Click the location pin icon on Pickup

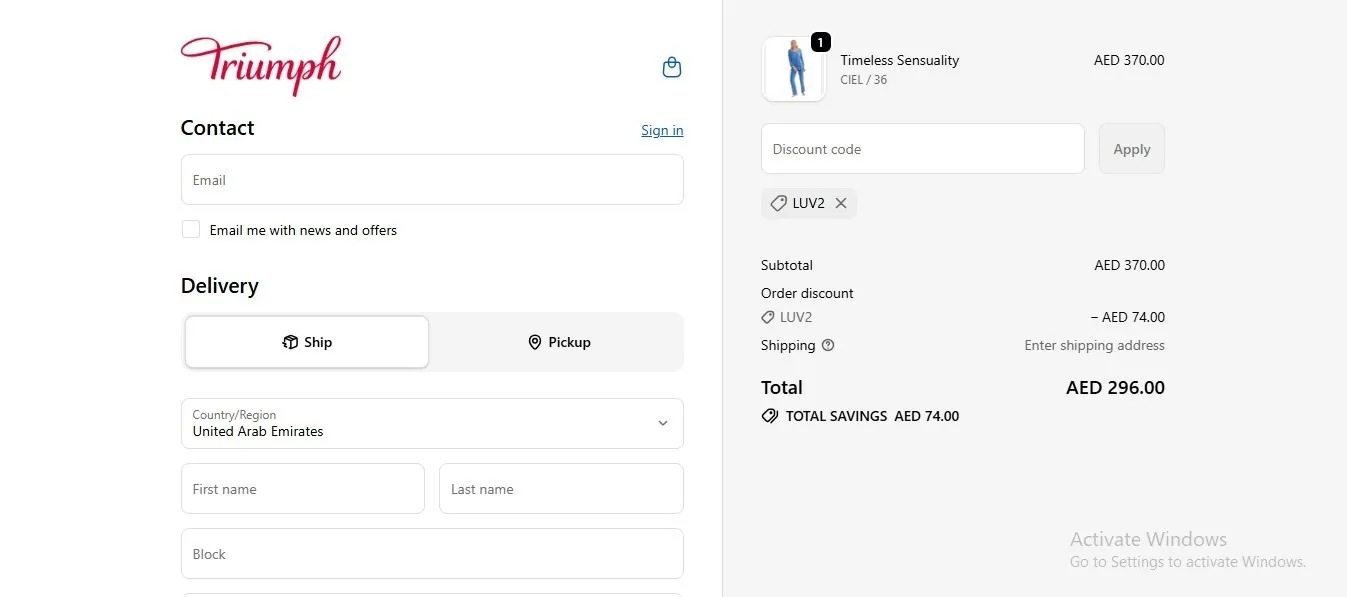535,342
